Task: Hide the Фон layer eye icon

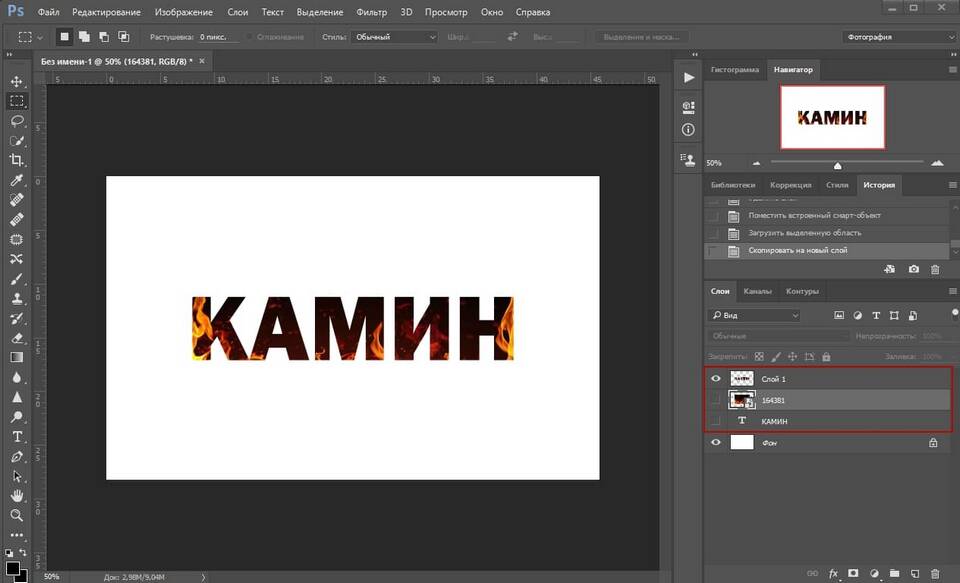Action: click(x=715, y=442)
